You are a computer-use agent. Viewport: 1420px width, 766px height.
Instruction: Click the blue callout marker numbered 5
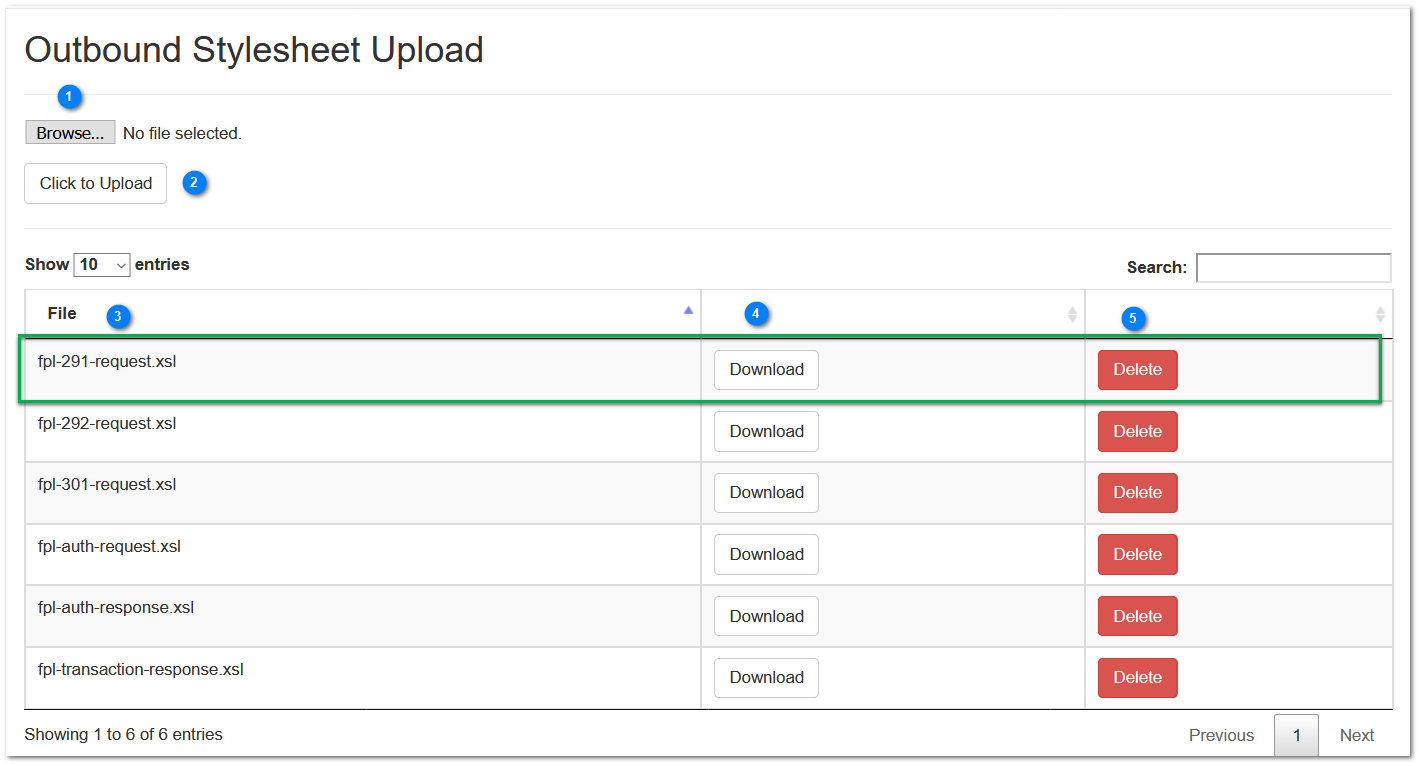point(1132,319)
